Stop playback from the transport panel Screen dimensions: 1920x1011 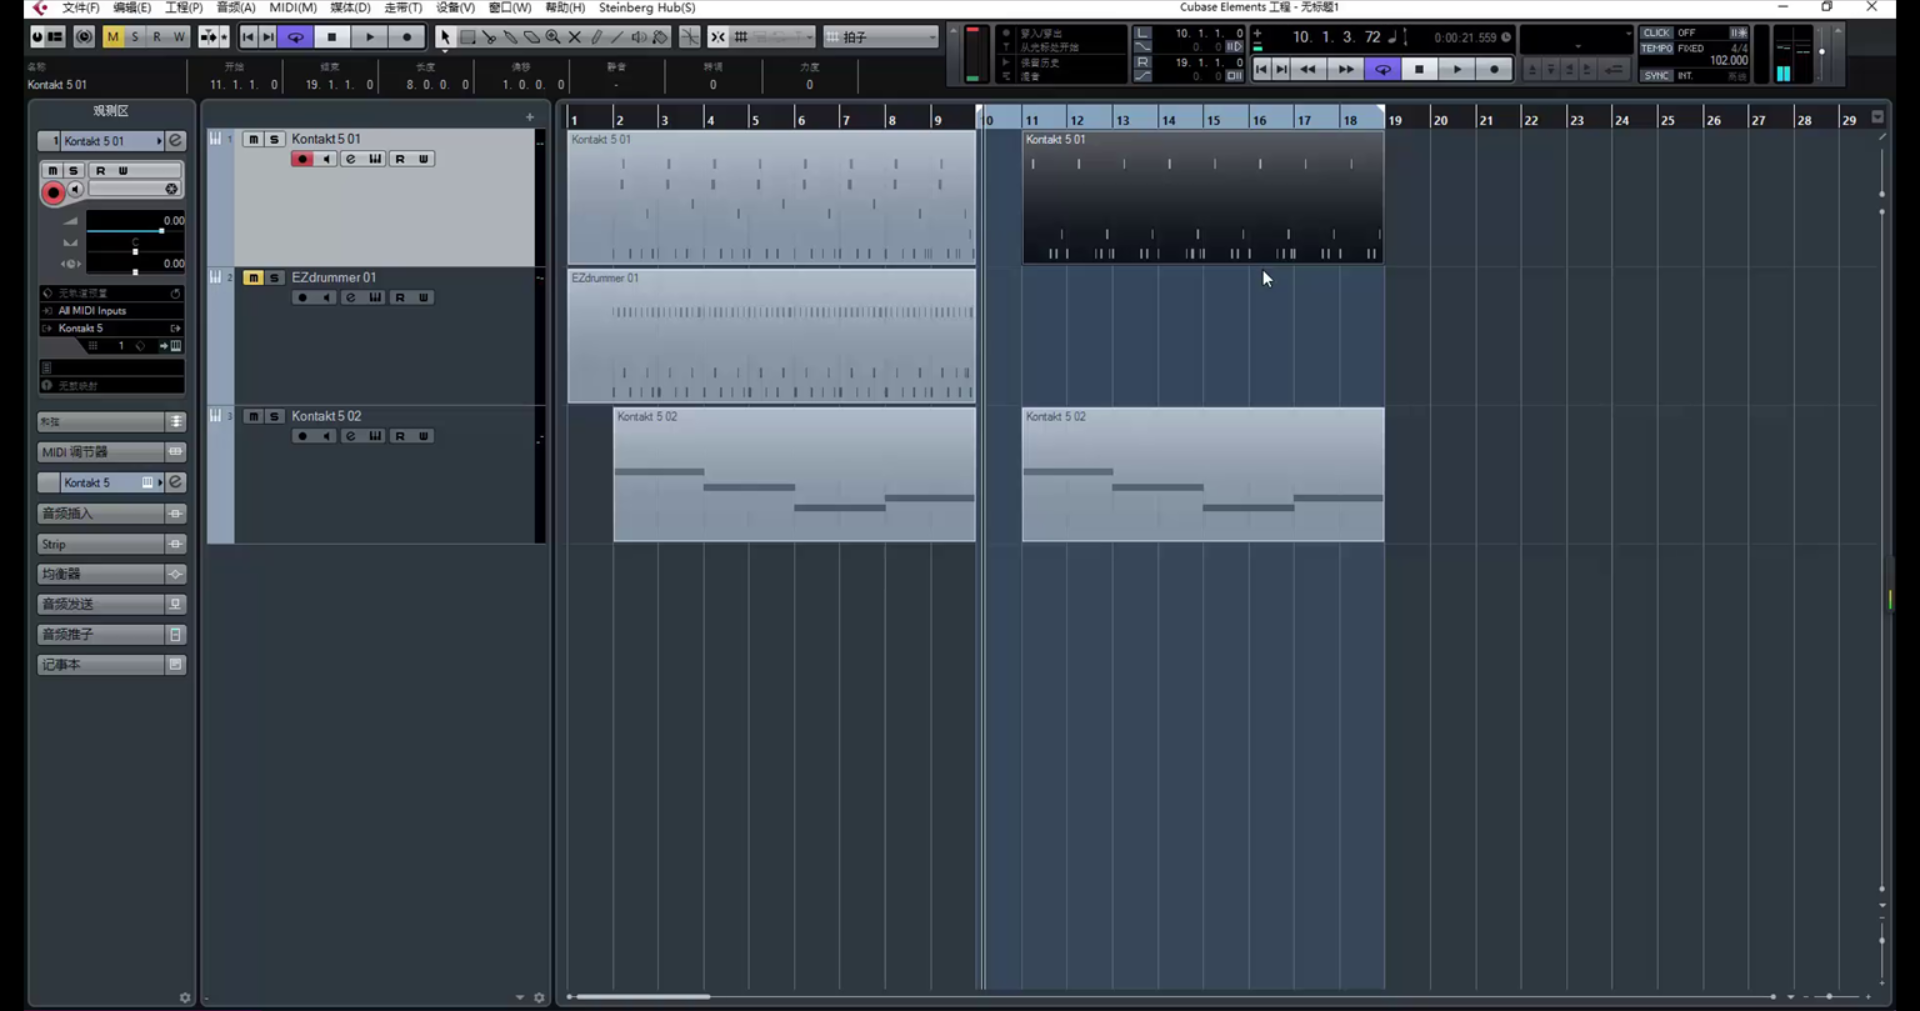(x=1419, y=69)
